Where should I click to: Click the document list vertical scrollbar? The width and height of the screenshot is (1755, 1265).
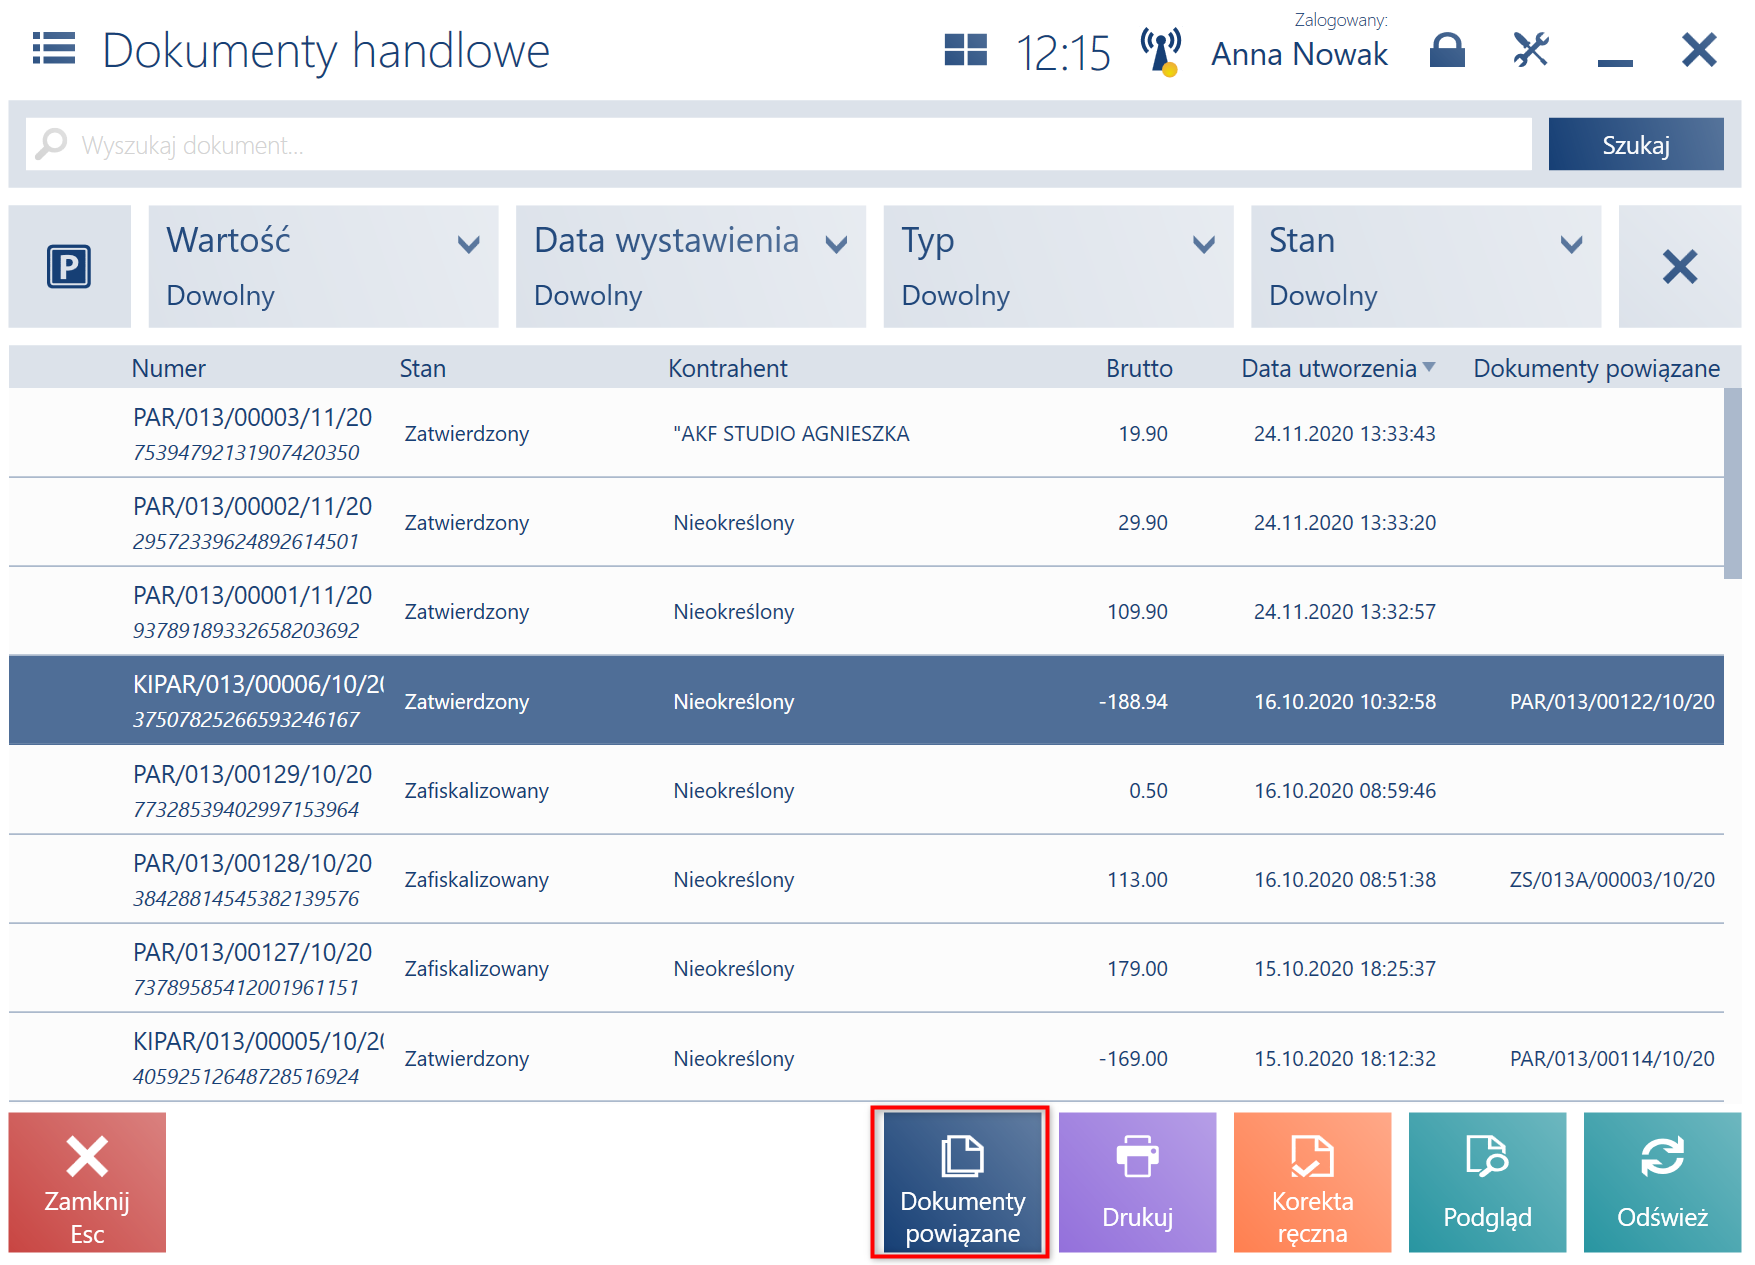(1733, 484)
